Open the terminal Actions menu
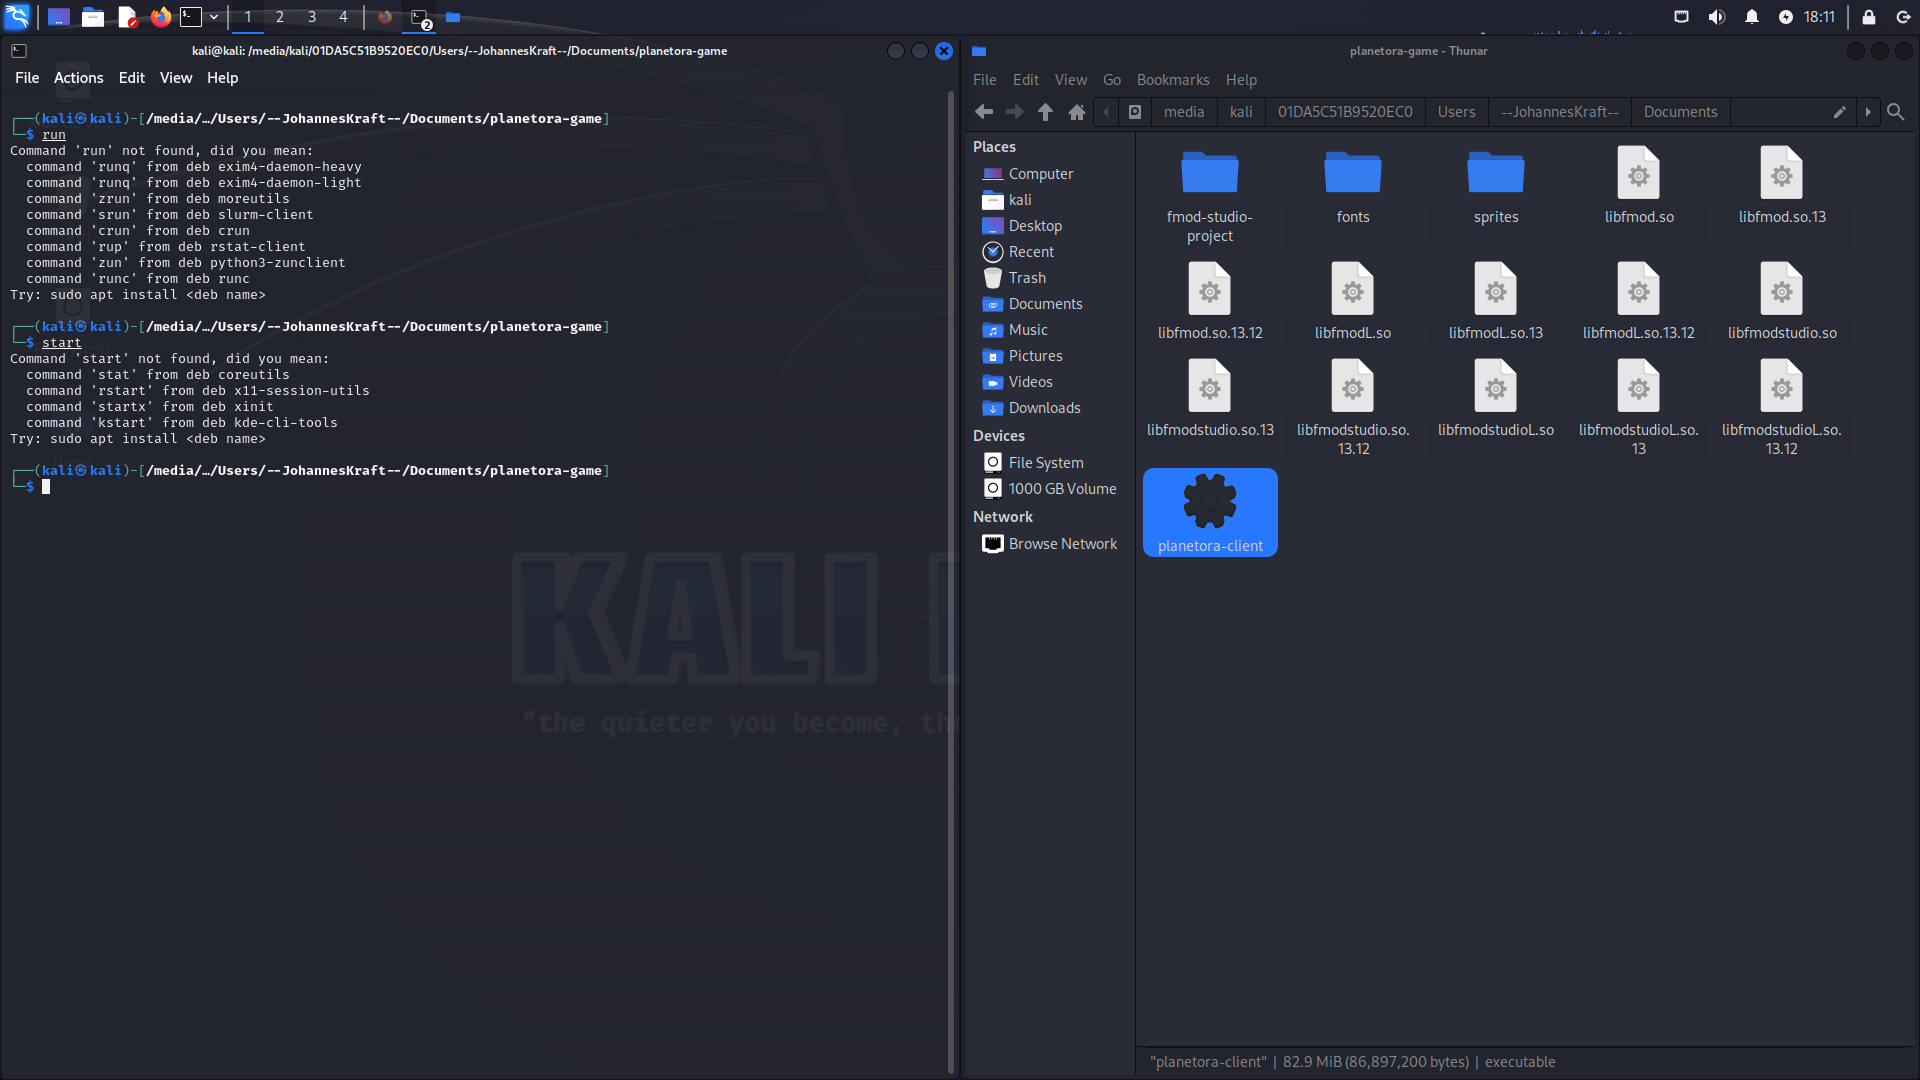Image resolution: width=1920 pixels, height=1080 pixels. pyautogui.click(x=78, y=78)
